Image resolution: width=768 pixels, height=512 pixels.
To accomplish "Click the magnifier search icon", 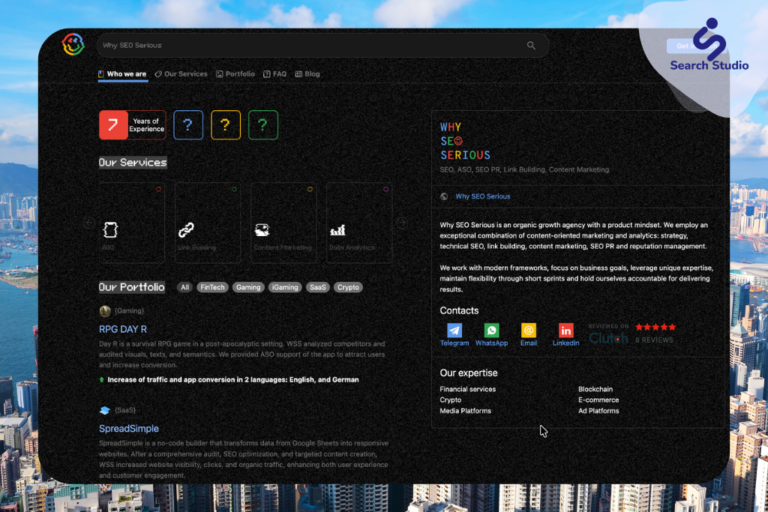I will pyautogui.click(x=531, y=46).
